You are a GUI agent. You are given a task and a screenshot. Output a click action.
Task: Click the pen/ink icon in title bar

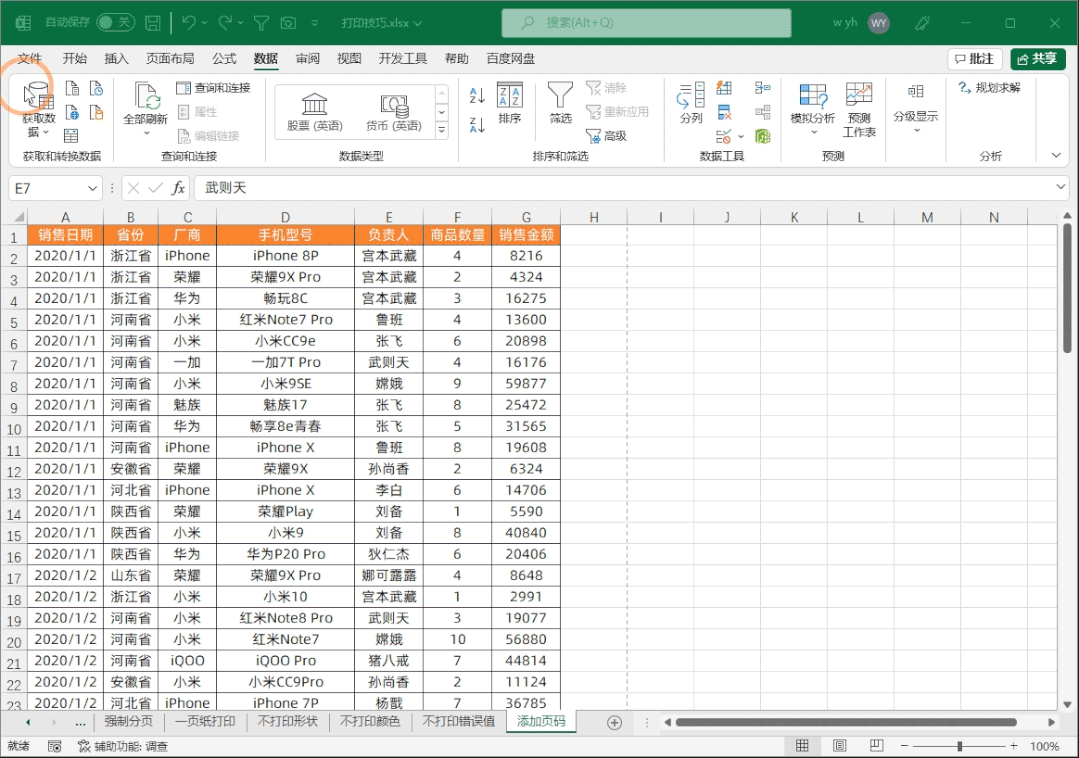point(923,23)
